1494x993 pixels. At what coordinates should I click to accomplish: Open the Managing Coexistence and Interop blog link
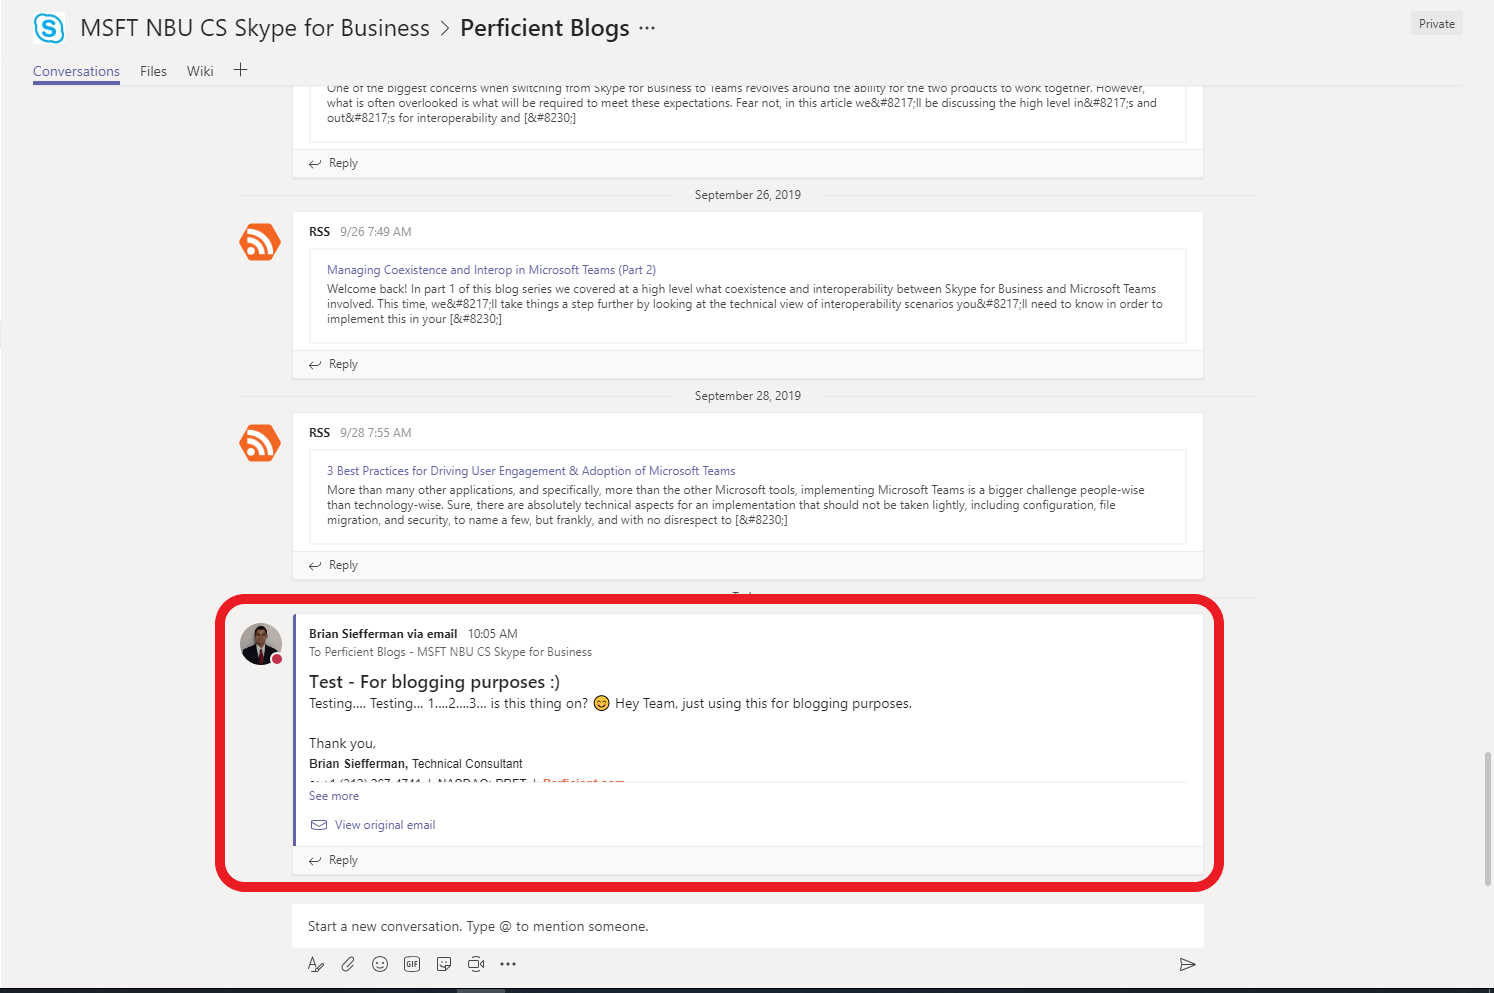pos(491,269)
